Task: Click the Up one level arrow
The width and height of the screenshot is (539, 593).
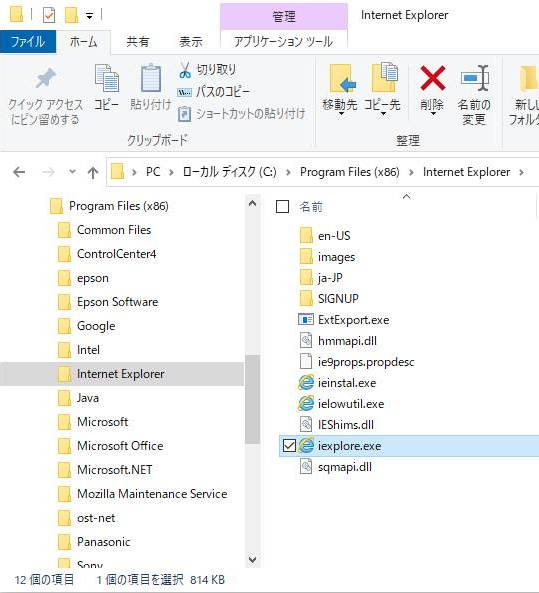Action: click(93, 173)
